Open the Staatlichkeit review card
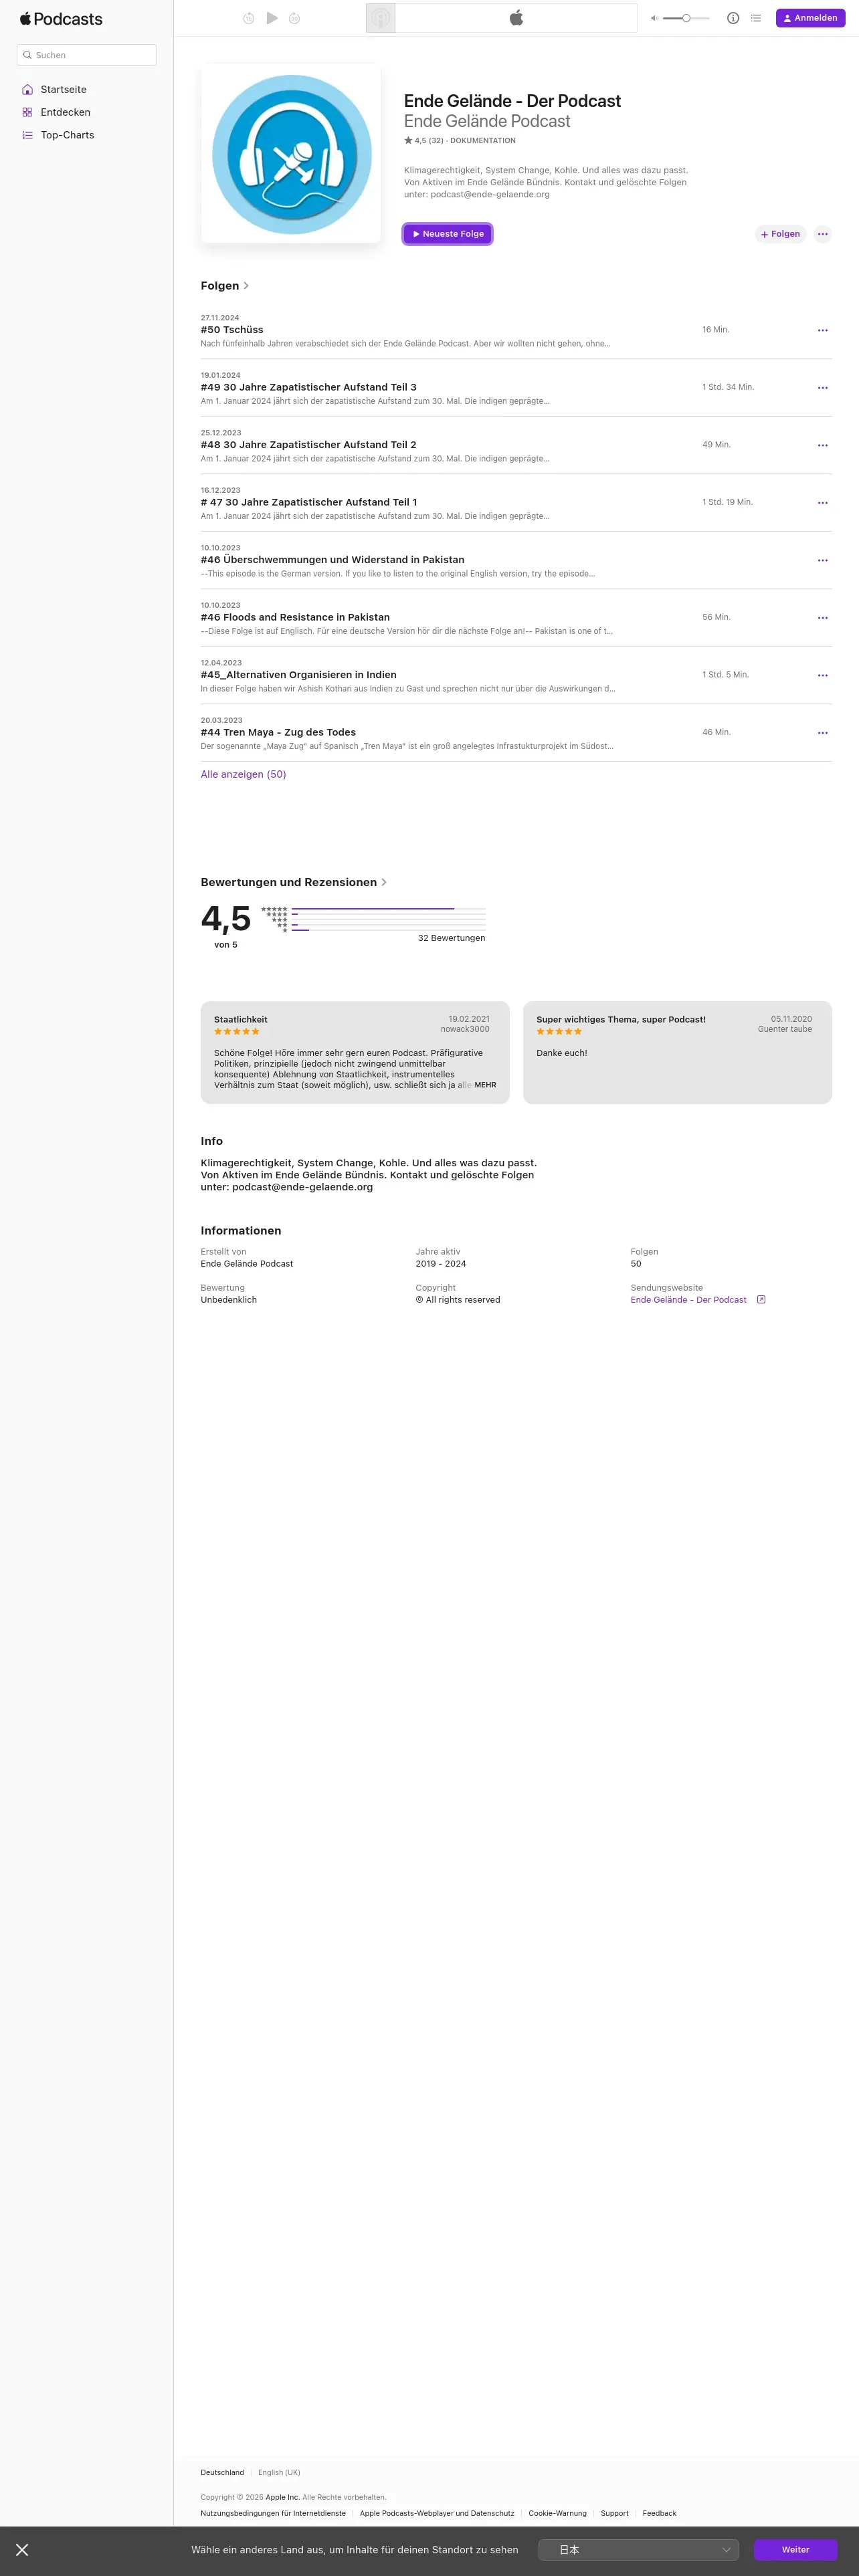The image size is (859, 2576). 355,1052
